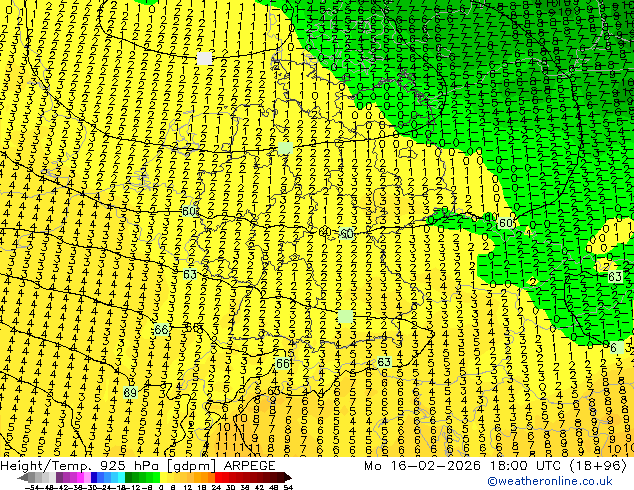Pick the dark purple swatch in the legend
The width and height of the screenshot is (634, 490).
(59, 477)
